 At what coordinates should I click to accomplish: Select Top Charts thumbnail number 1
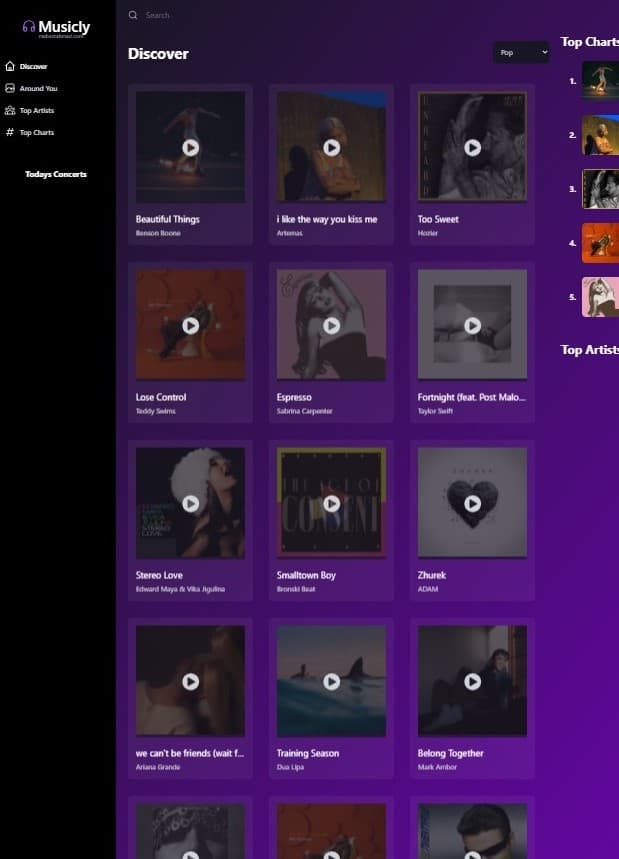[600, 81]
